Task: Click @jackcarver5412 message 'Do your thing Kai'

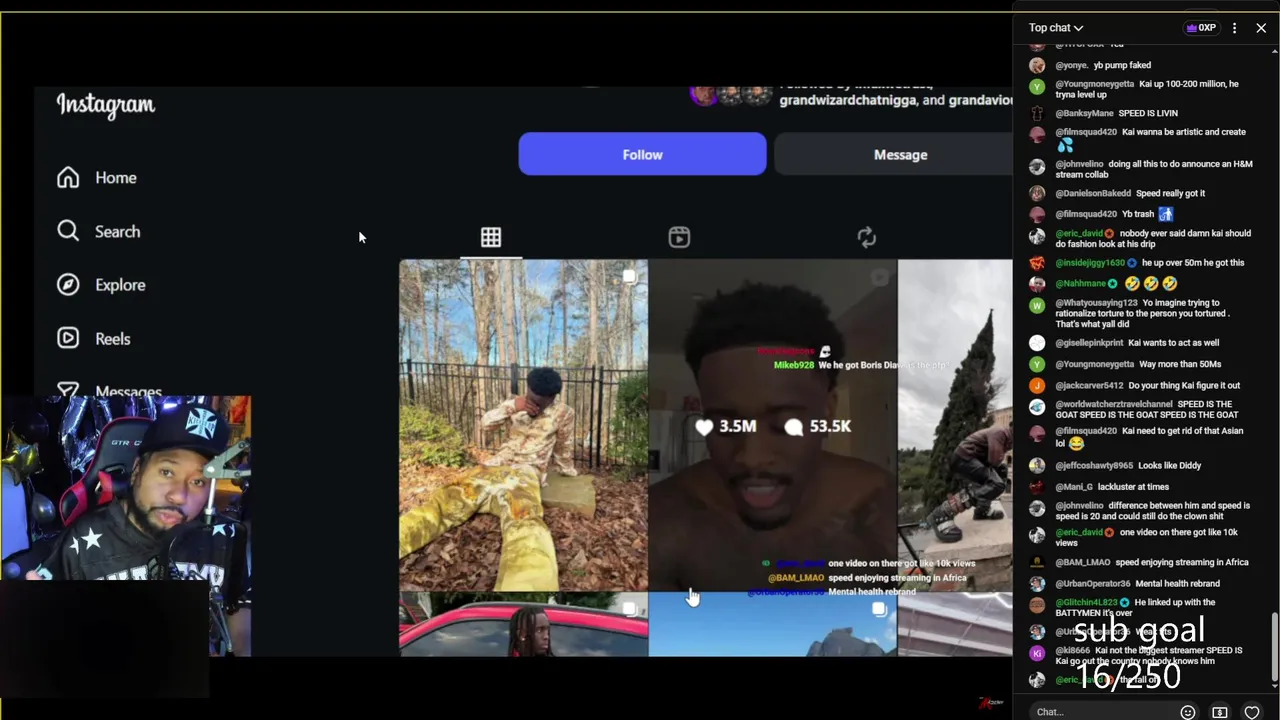Action: click(x=1148, y=385)
